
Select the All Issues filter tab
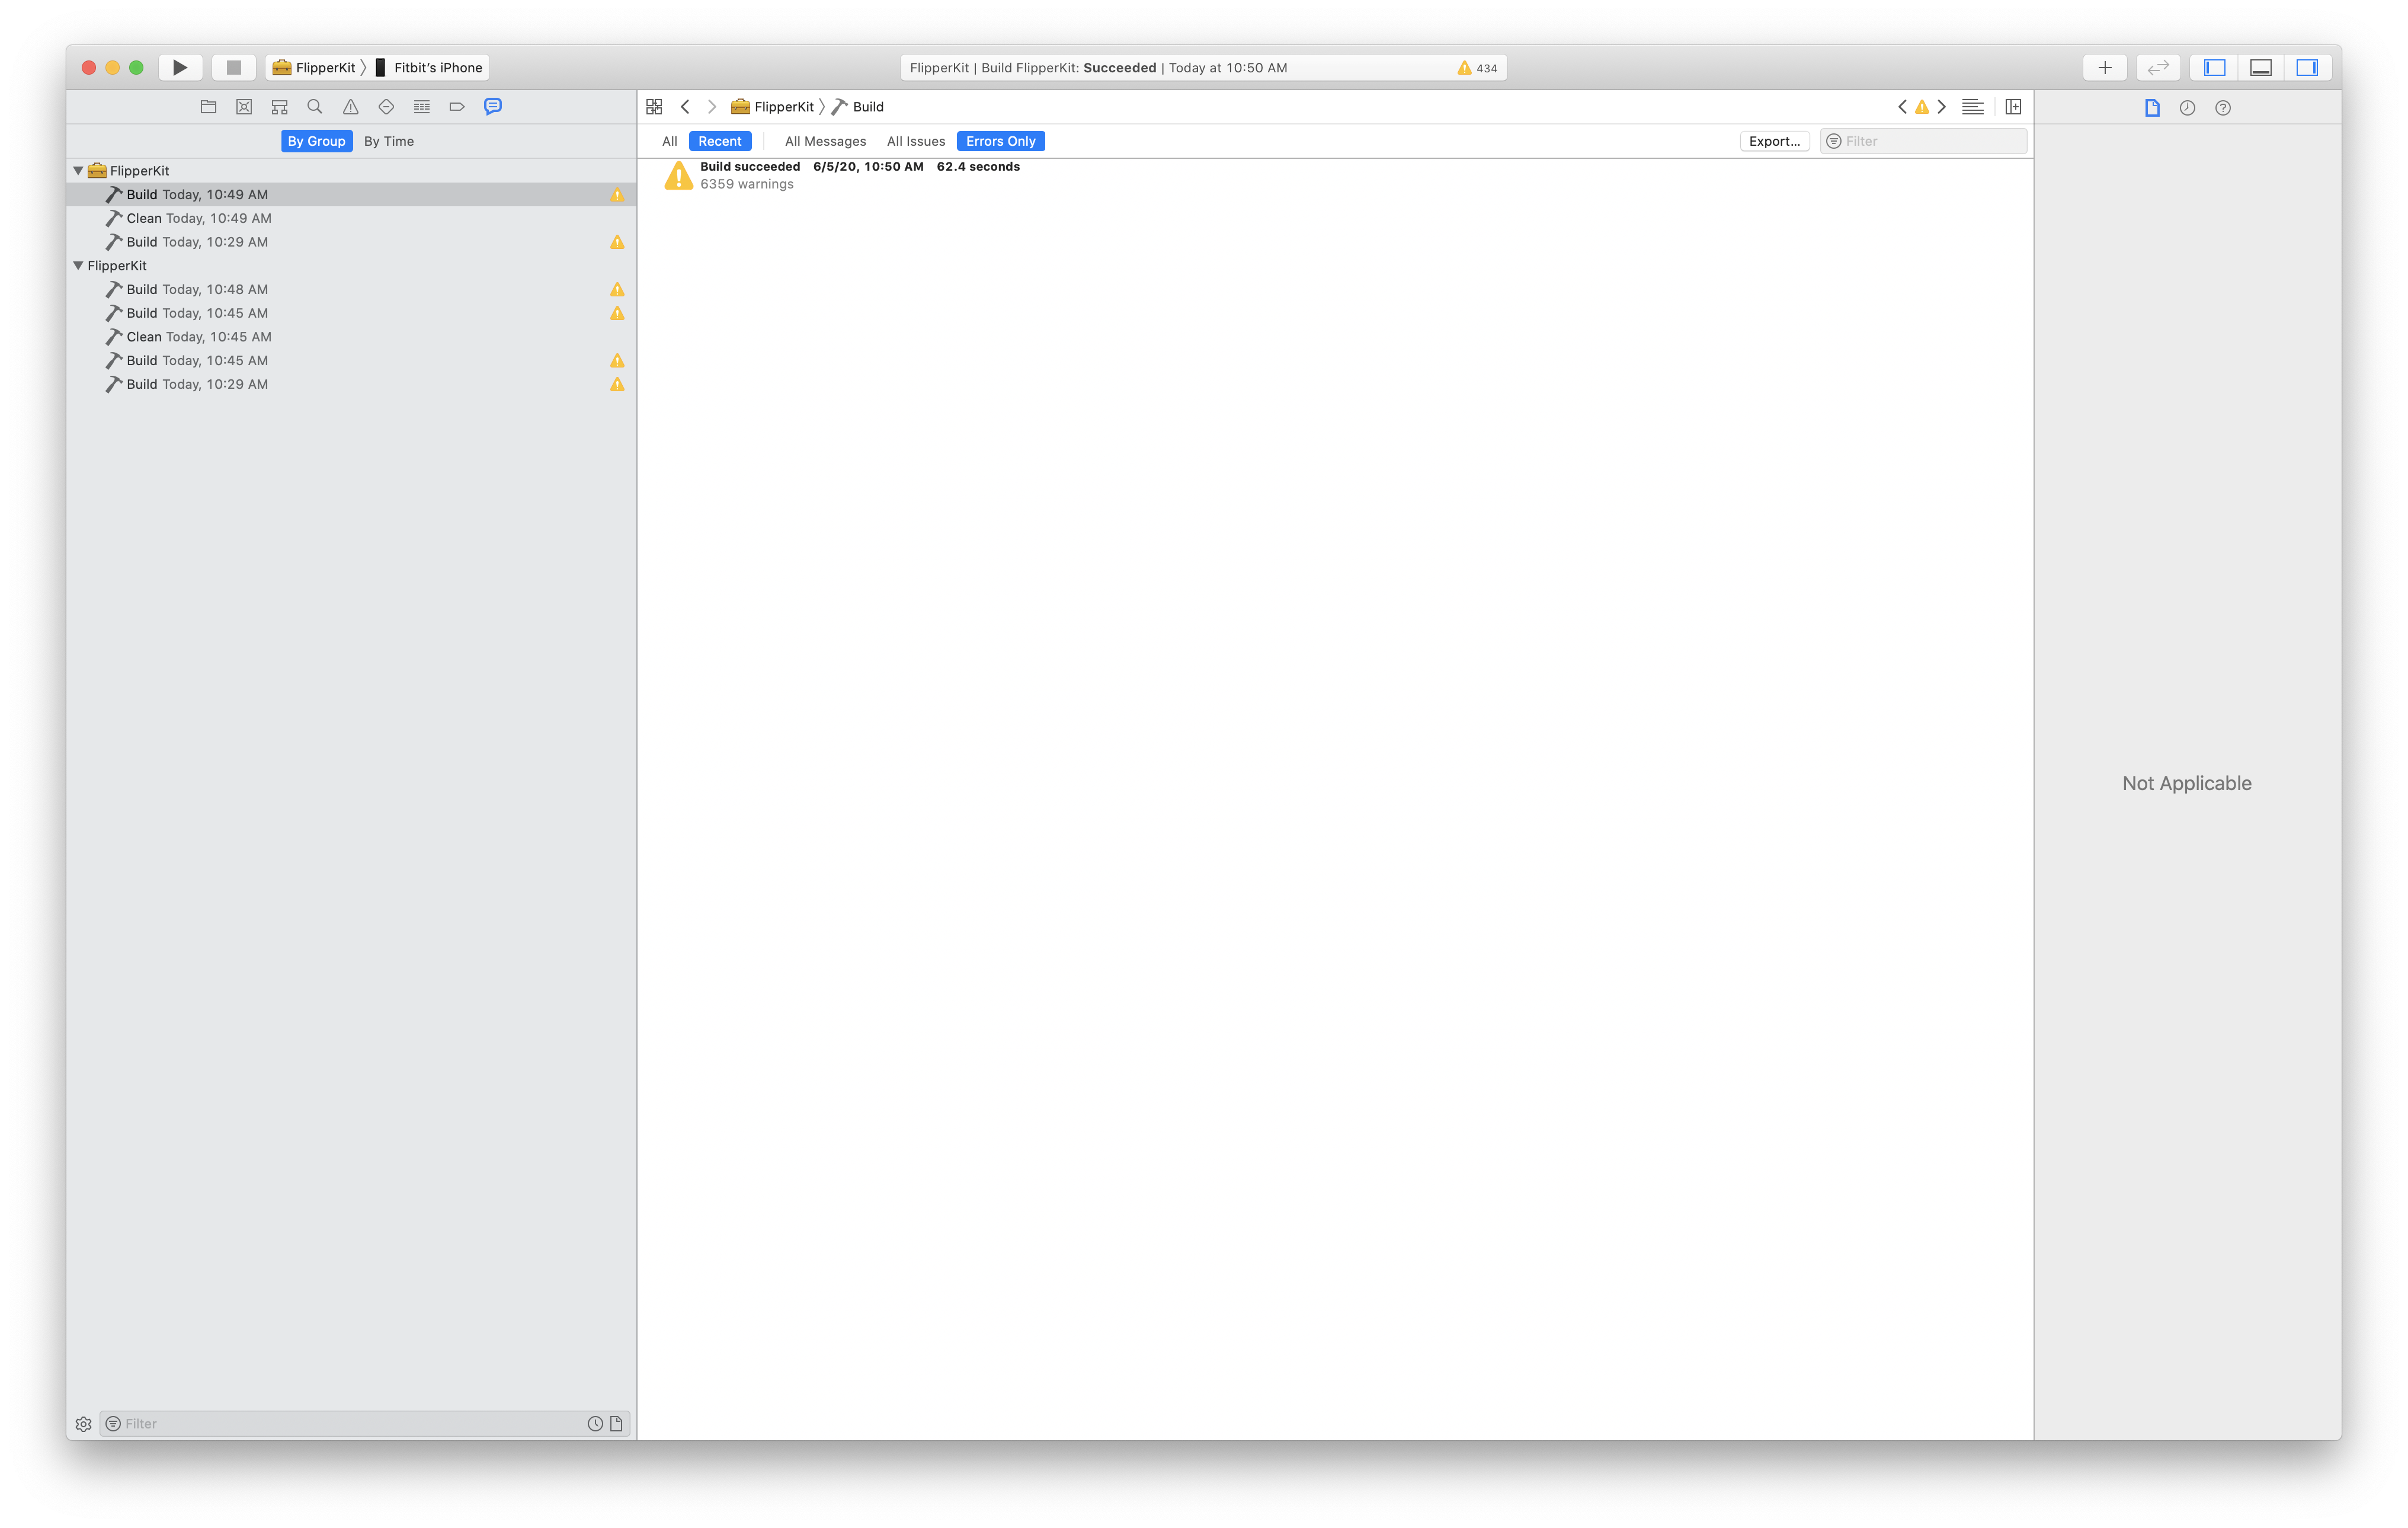[x=915, y=141]
